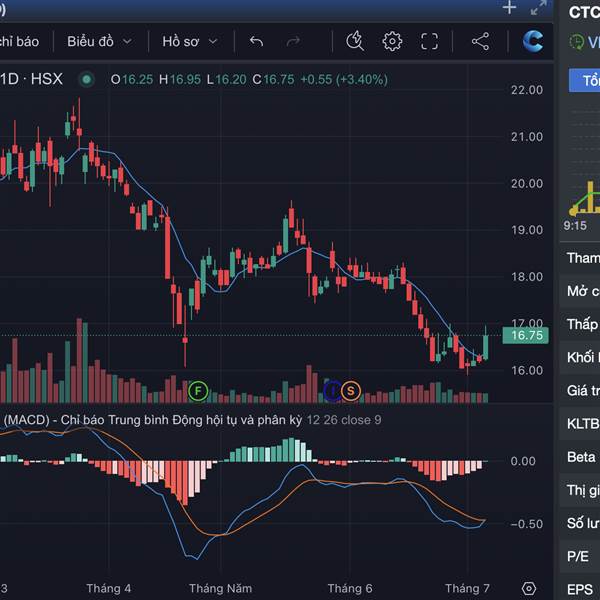Click the undo arrow in the toolbar
Image resolution: width=600 pixels, height=600 pixels.
click(x=256, y=41)
